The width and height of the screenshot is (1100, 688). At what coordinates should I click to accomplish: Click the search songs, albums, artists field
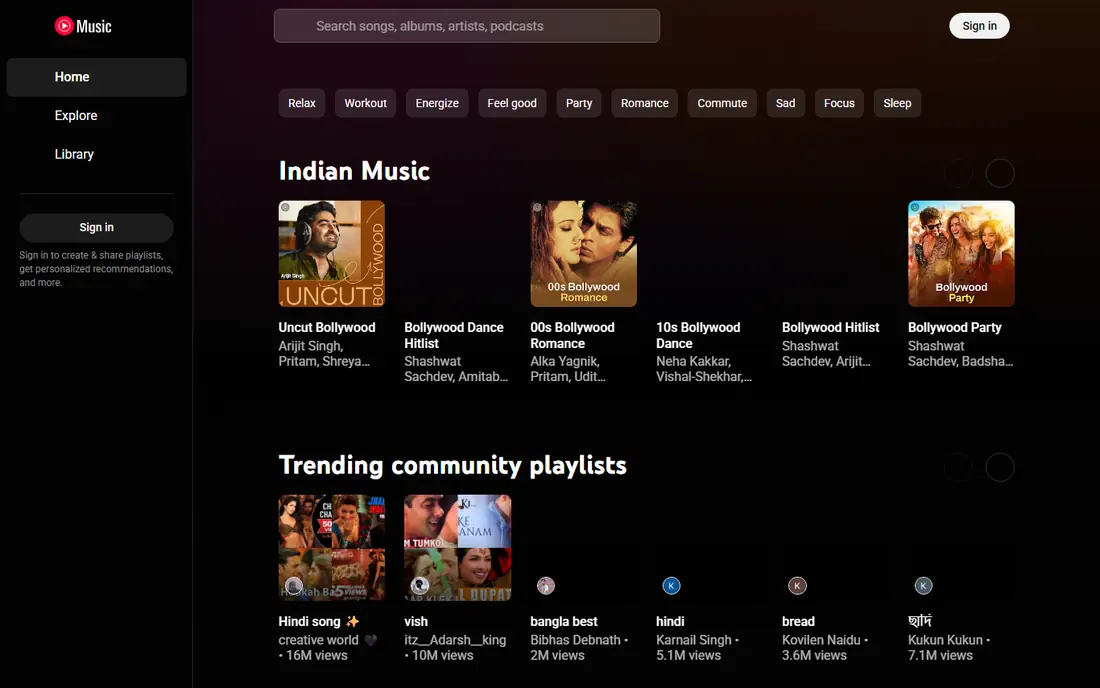[467, 26]
